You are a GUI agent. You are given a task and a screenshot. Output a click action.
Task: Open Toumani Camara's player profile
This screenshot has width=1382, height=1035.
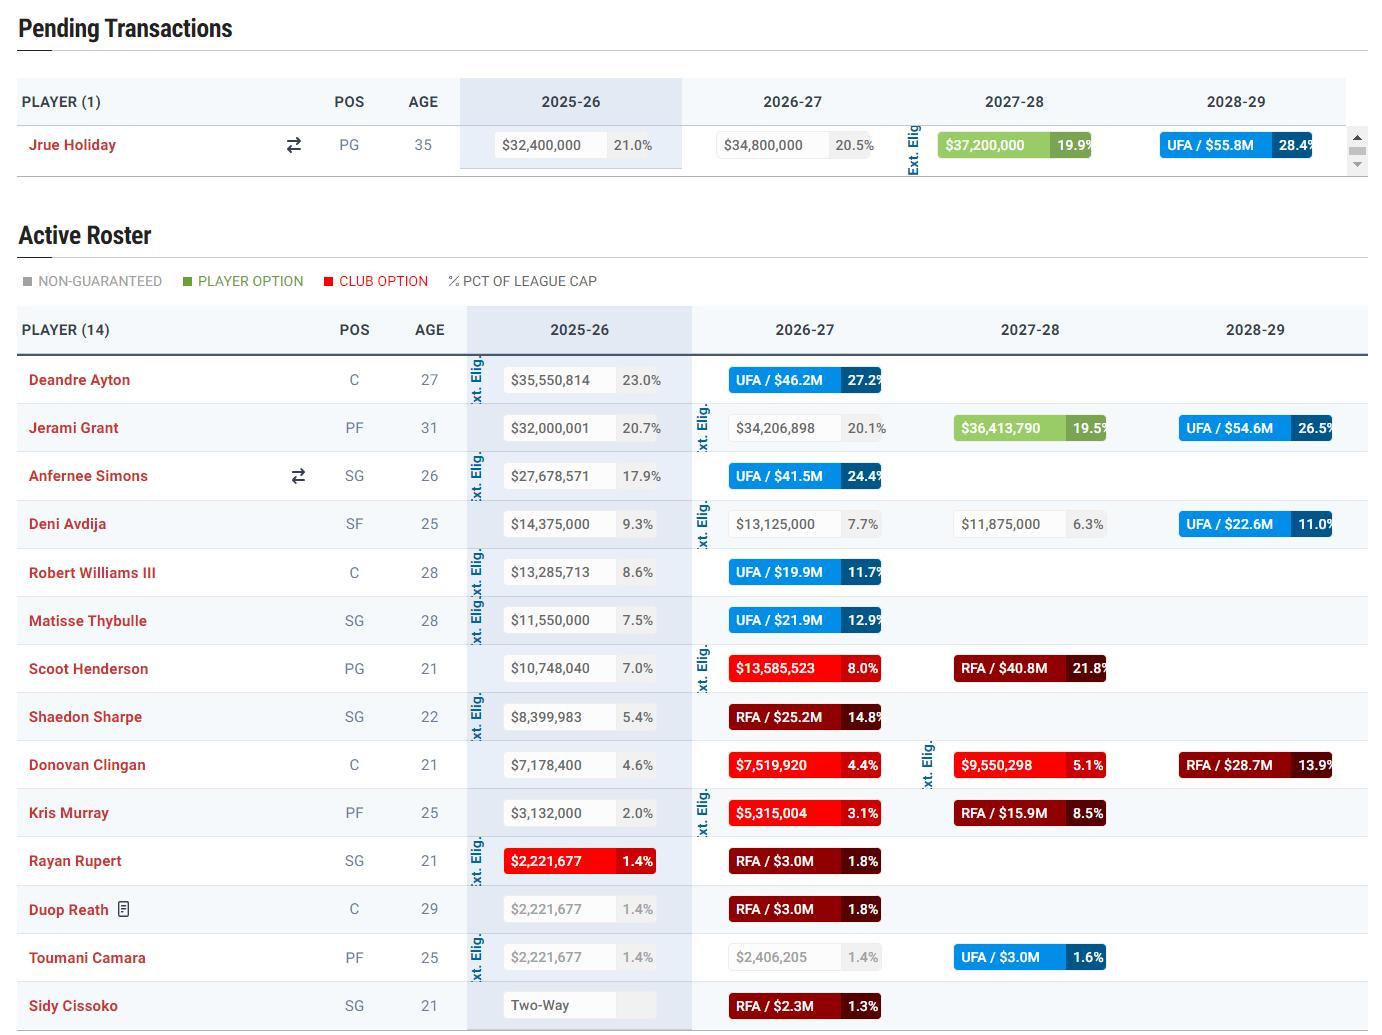(x=87, y=958)
